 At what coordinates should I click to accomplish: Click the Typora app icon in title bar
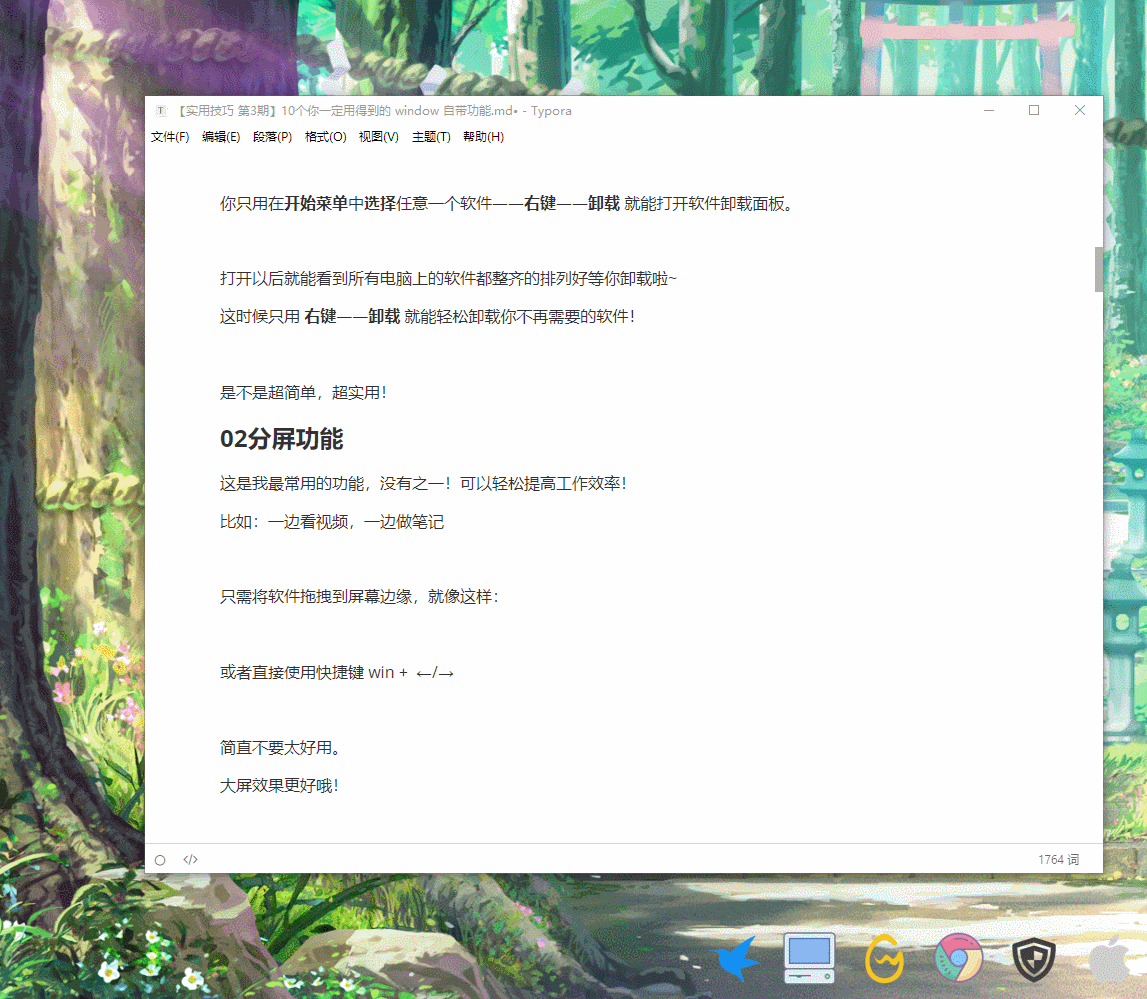click(161, 110)
